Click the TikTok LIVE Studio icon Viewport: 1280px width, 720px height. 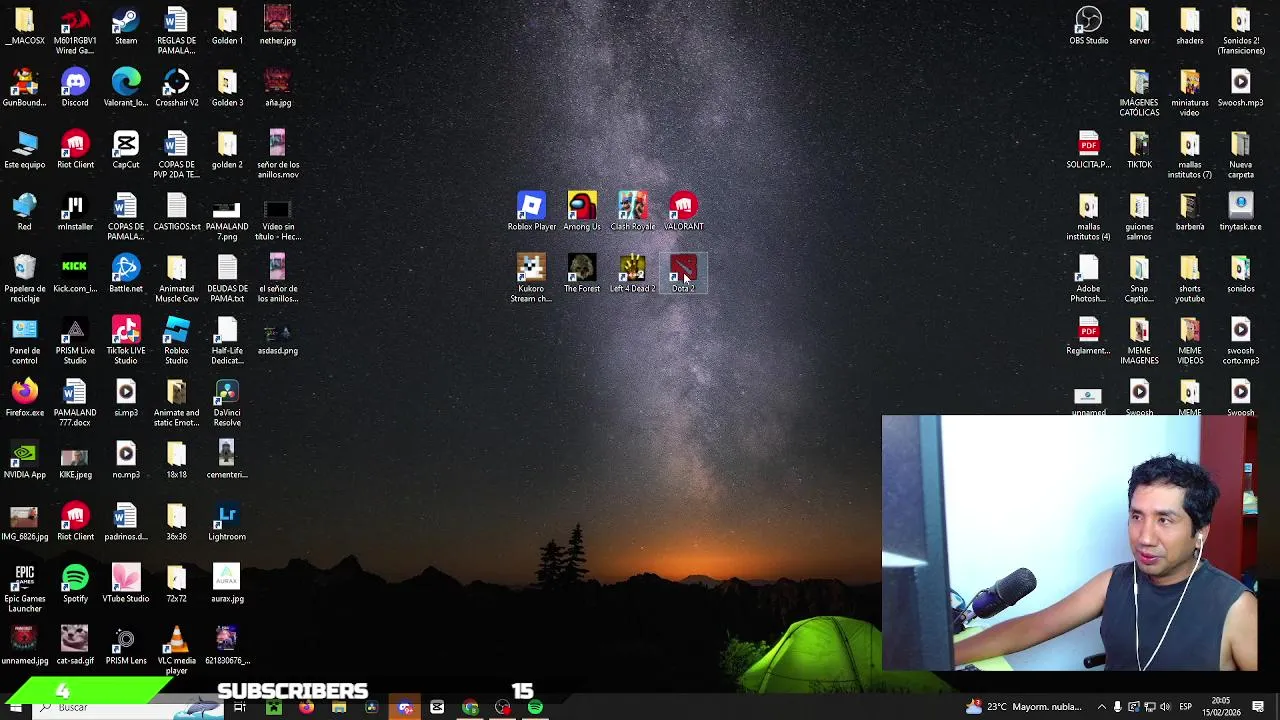tap(126, 341)
